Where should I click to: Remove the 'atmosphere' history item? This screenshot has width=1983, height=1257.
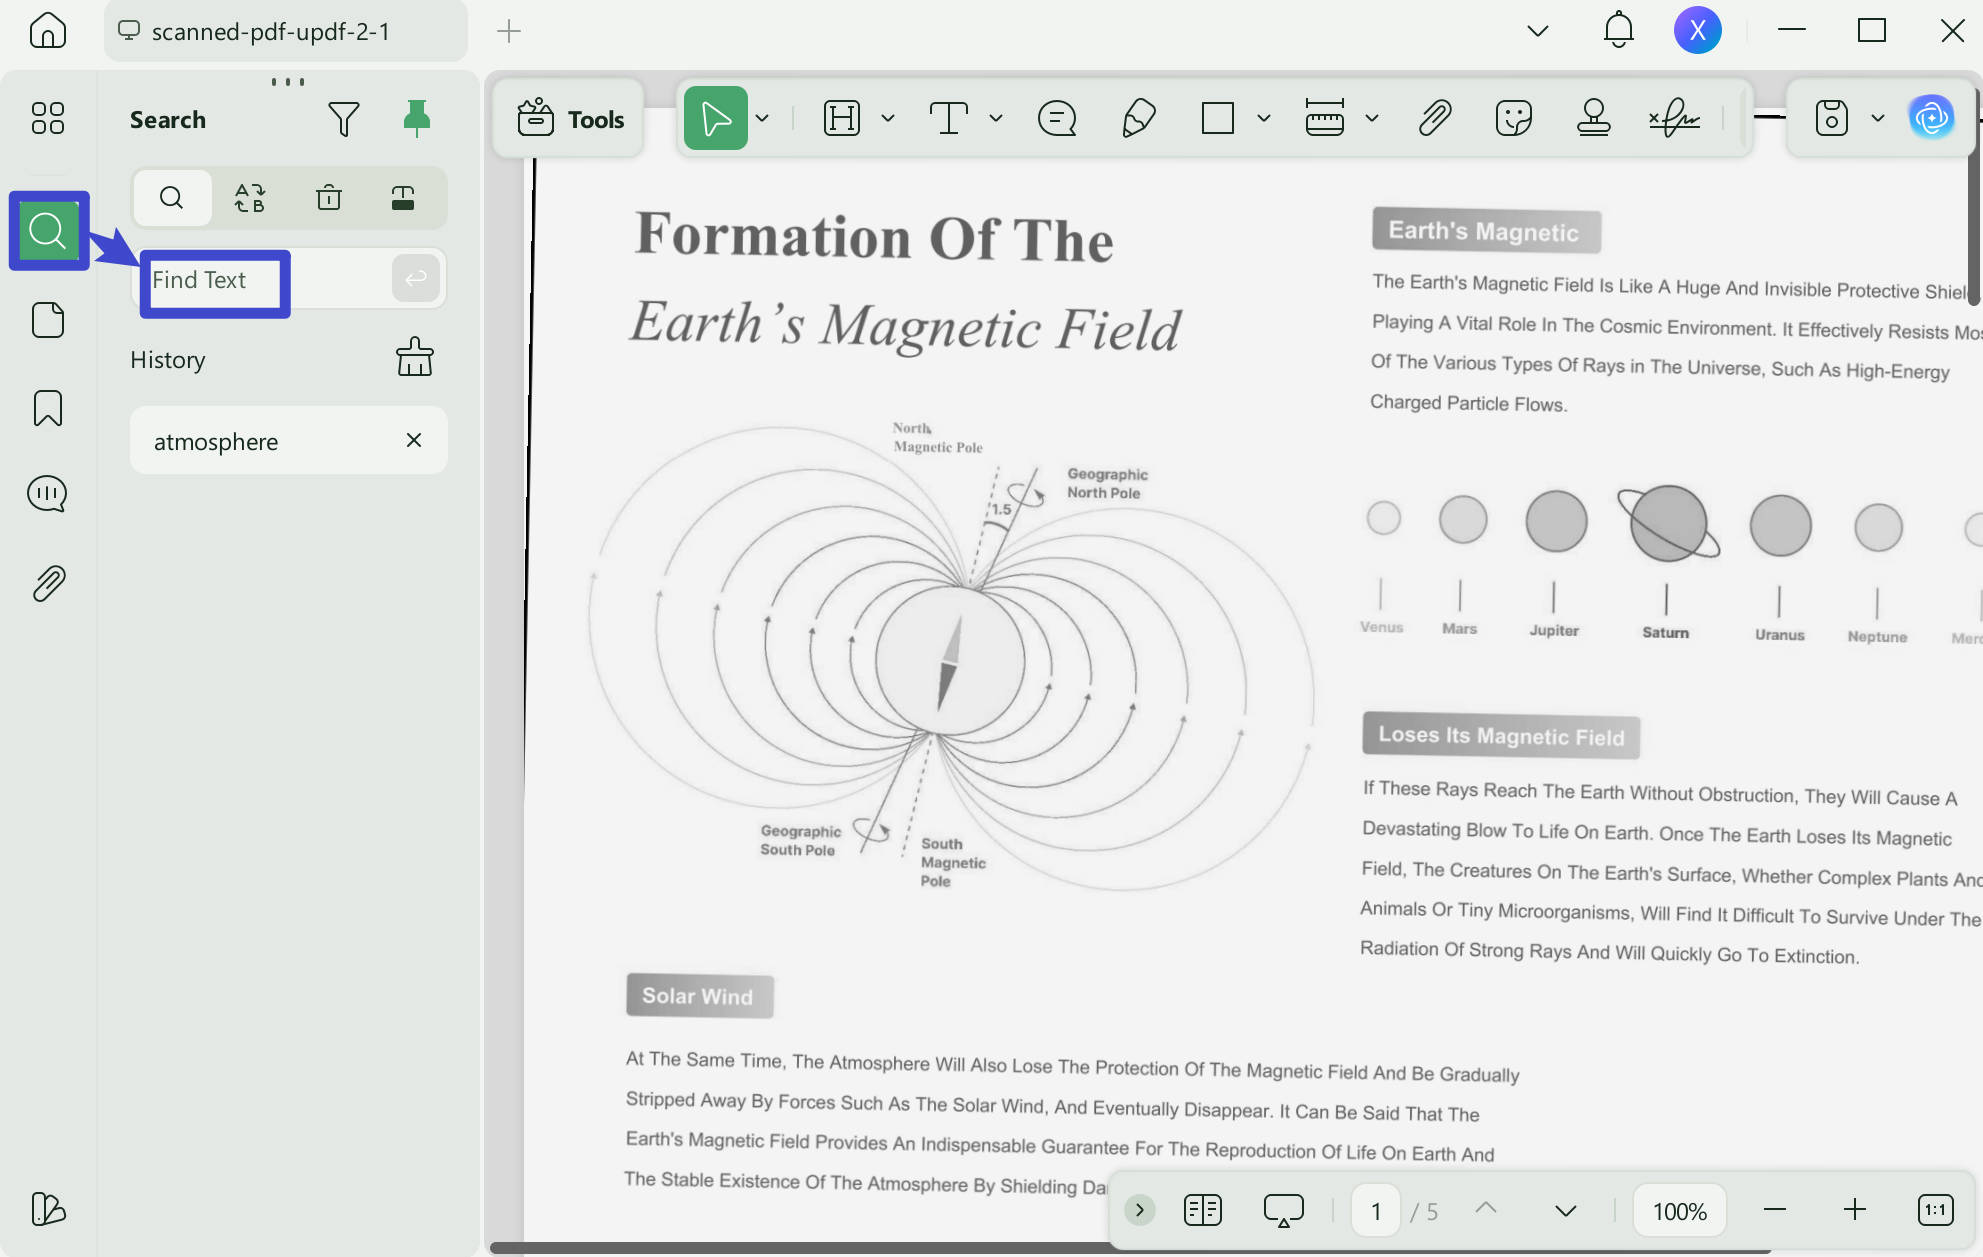pos(414,440)
